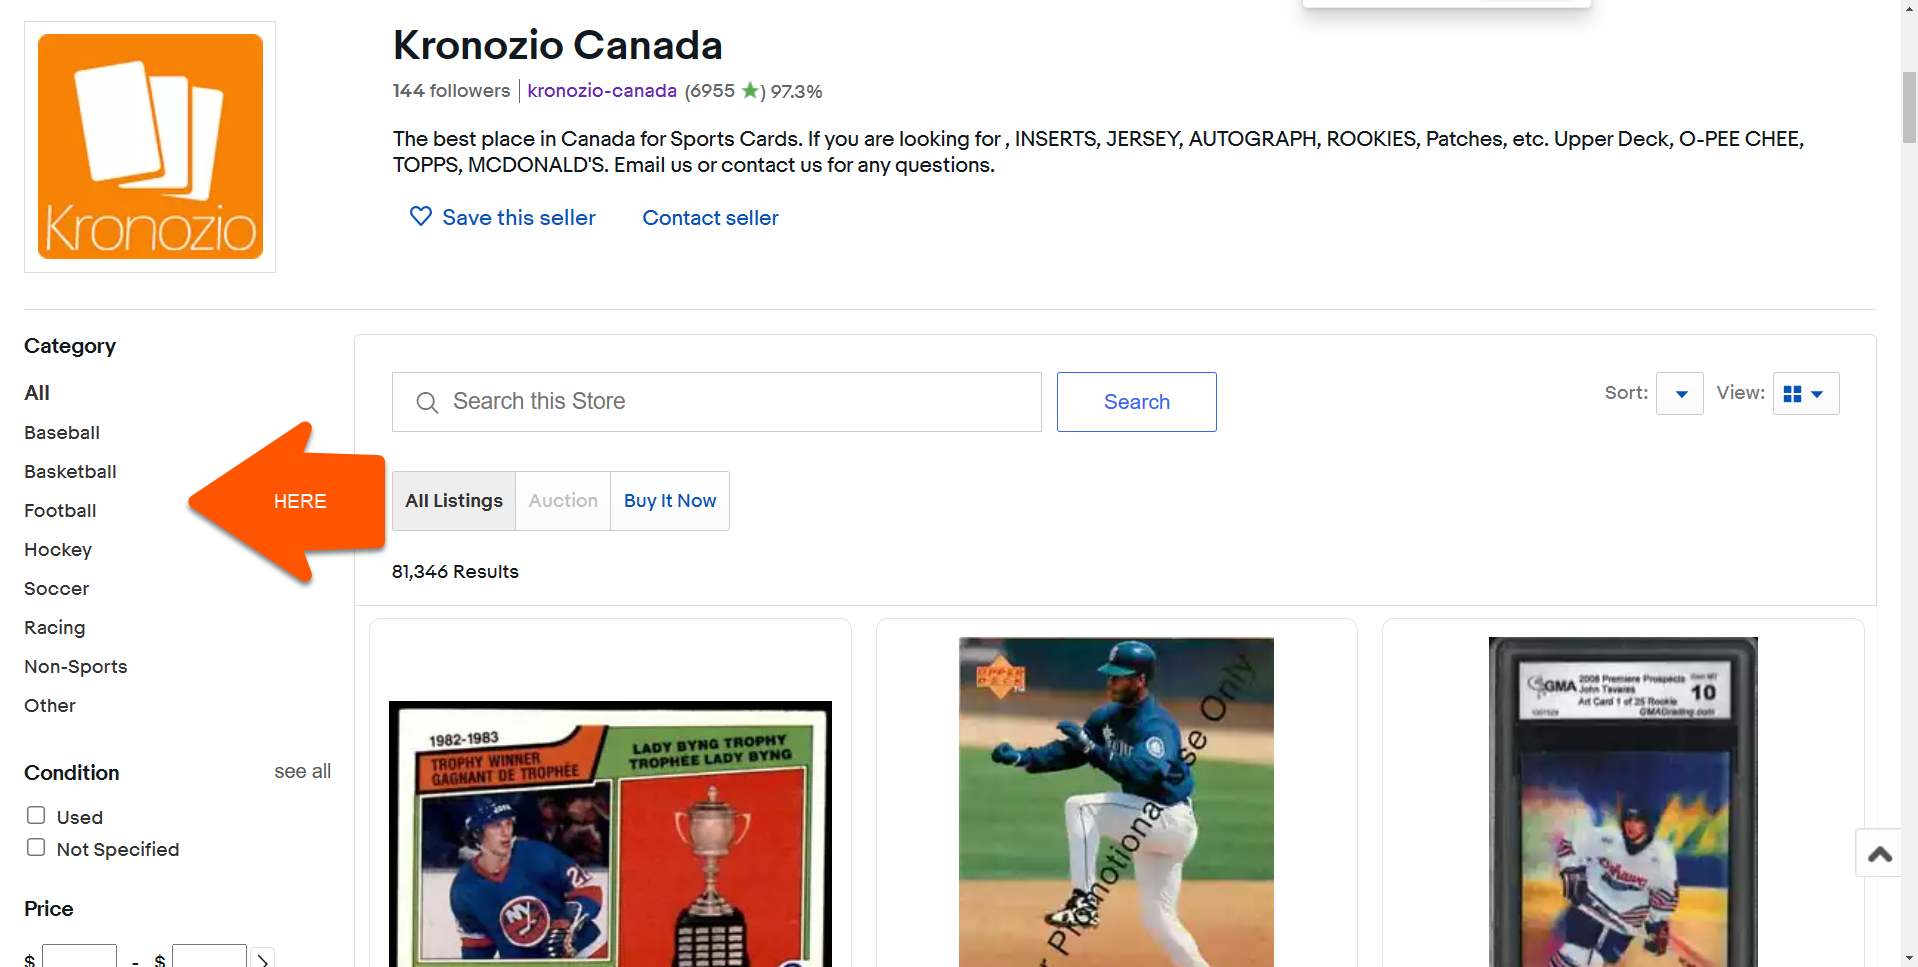1918x967 pixels.
Task: Expand the View options dropdown
Action: [1806, 393]
